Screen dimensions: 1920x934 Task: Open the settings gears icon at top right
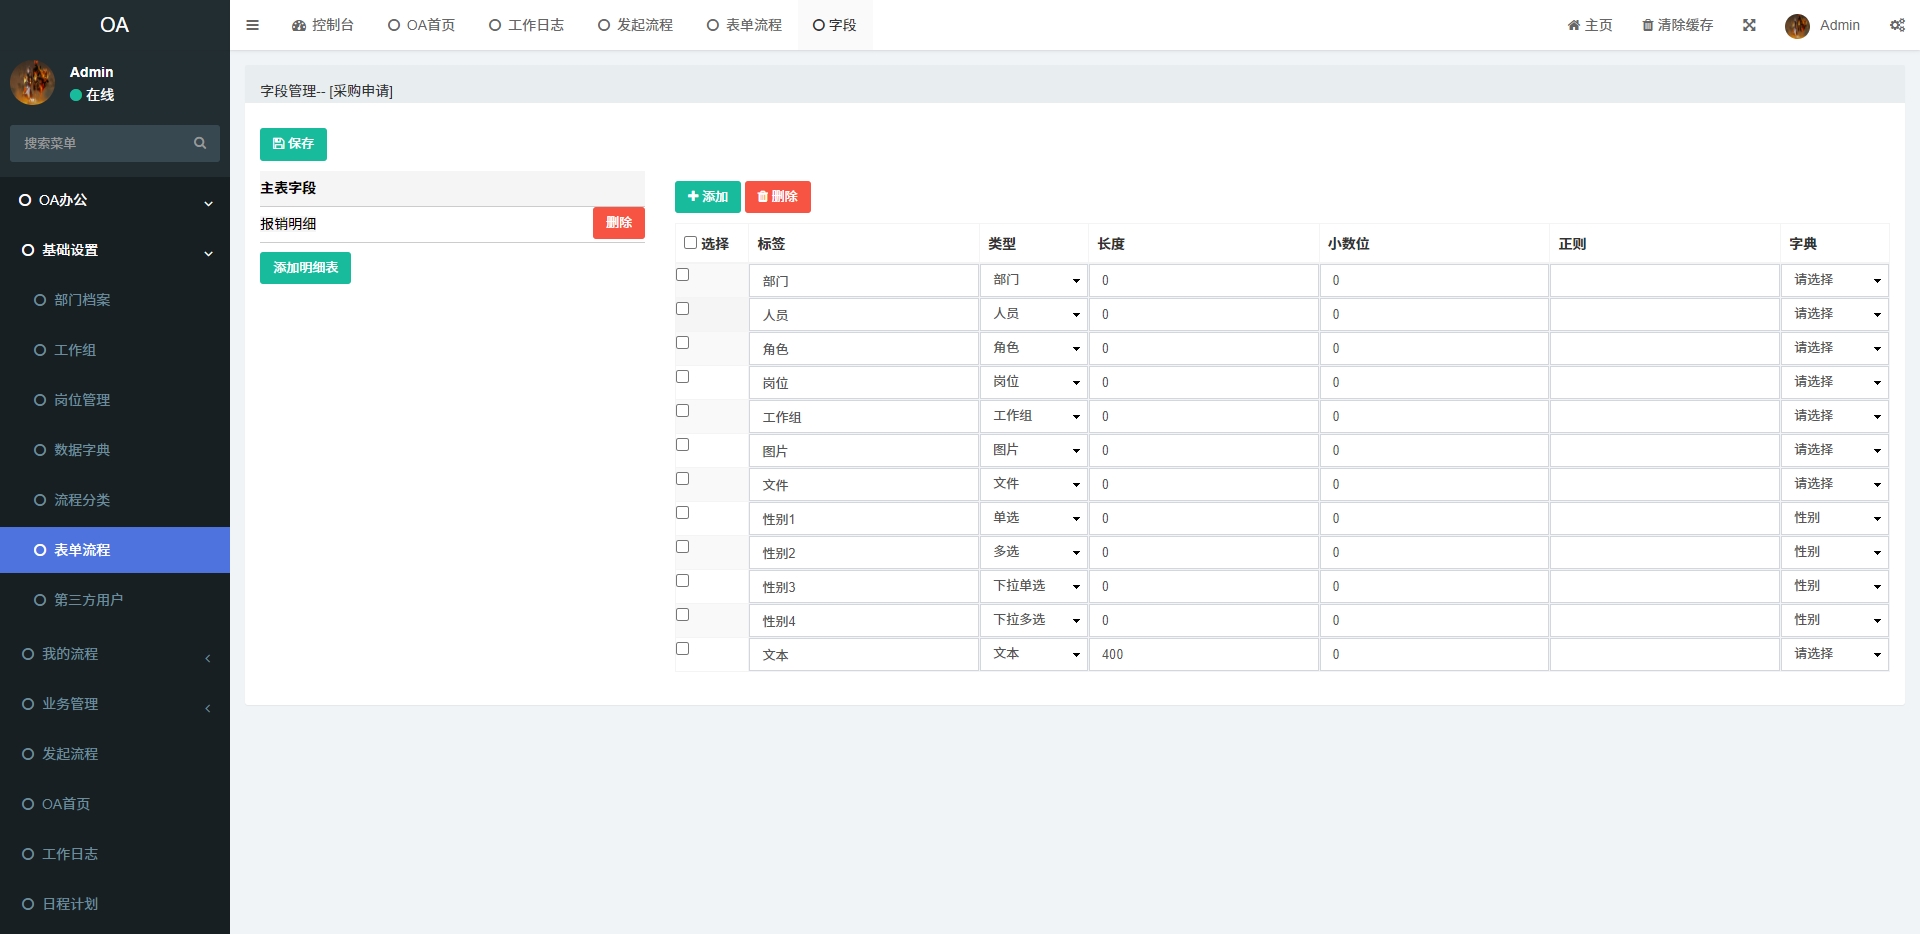click(x=1897, y=25)
